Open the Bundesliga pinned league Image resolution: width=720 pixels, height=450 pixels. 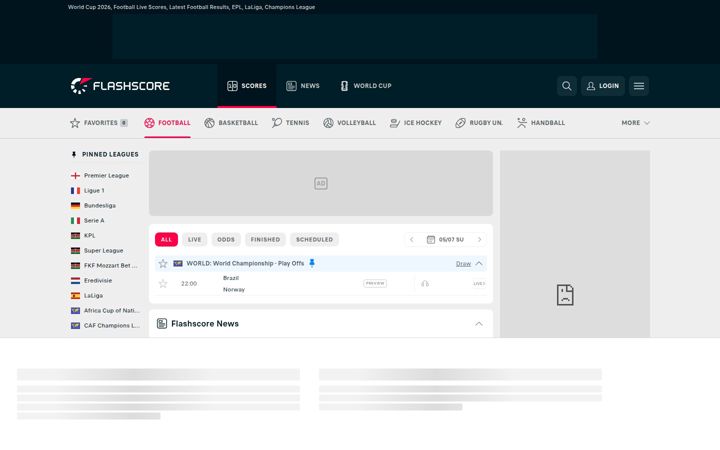(100, 206)
